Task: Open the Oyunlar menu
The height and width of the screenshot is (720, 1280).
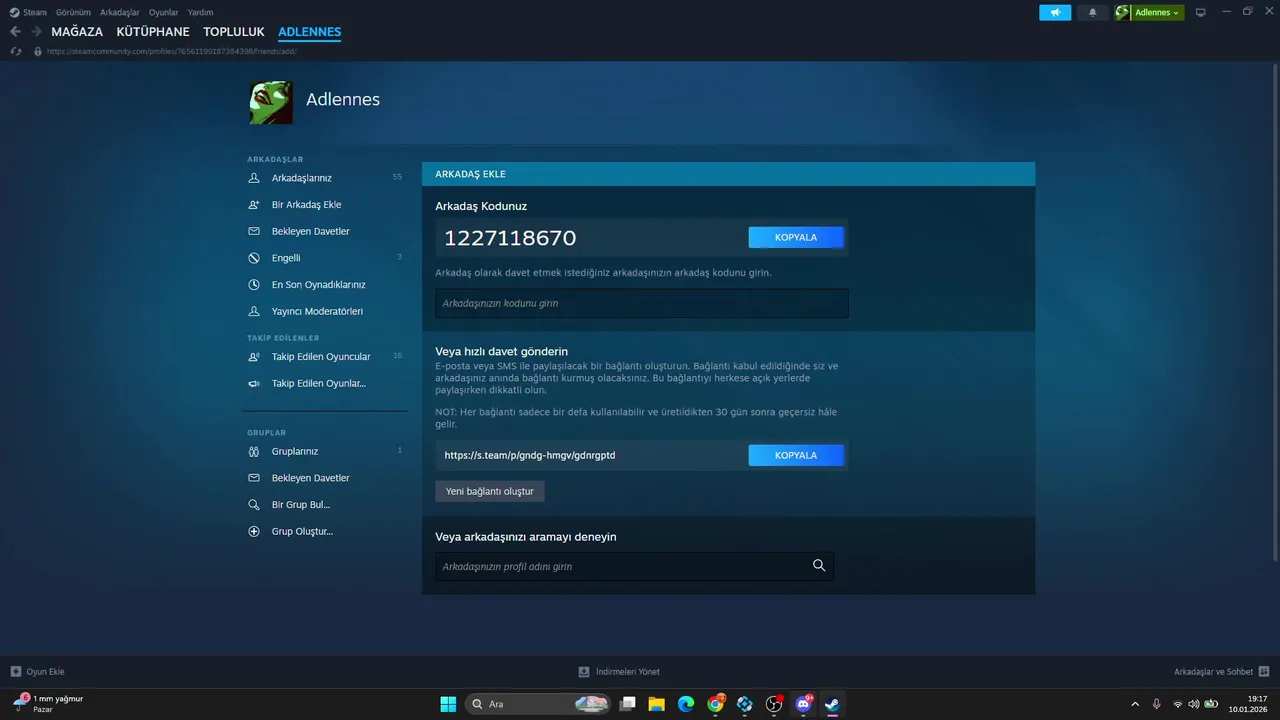Action: click(x=164, y=12)
